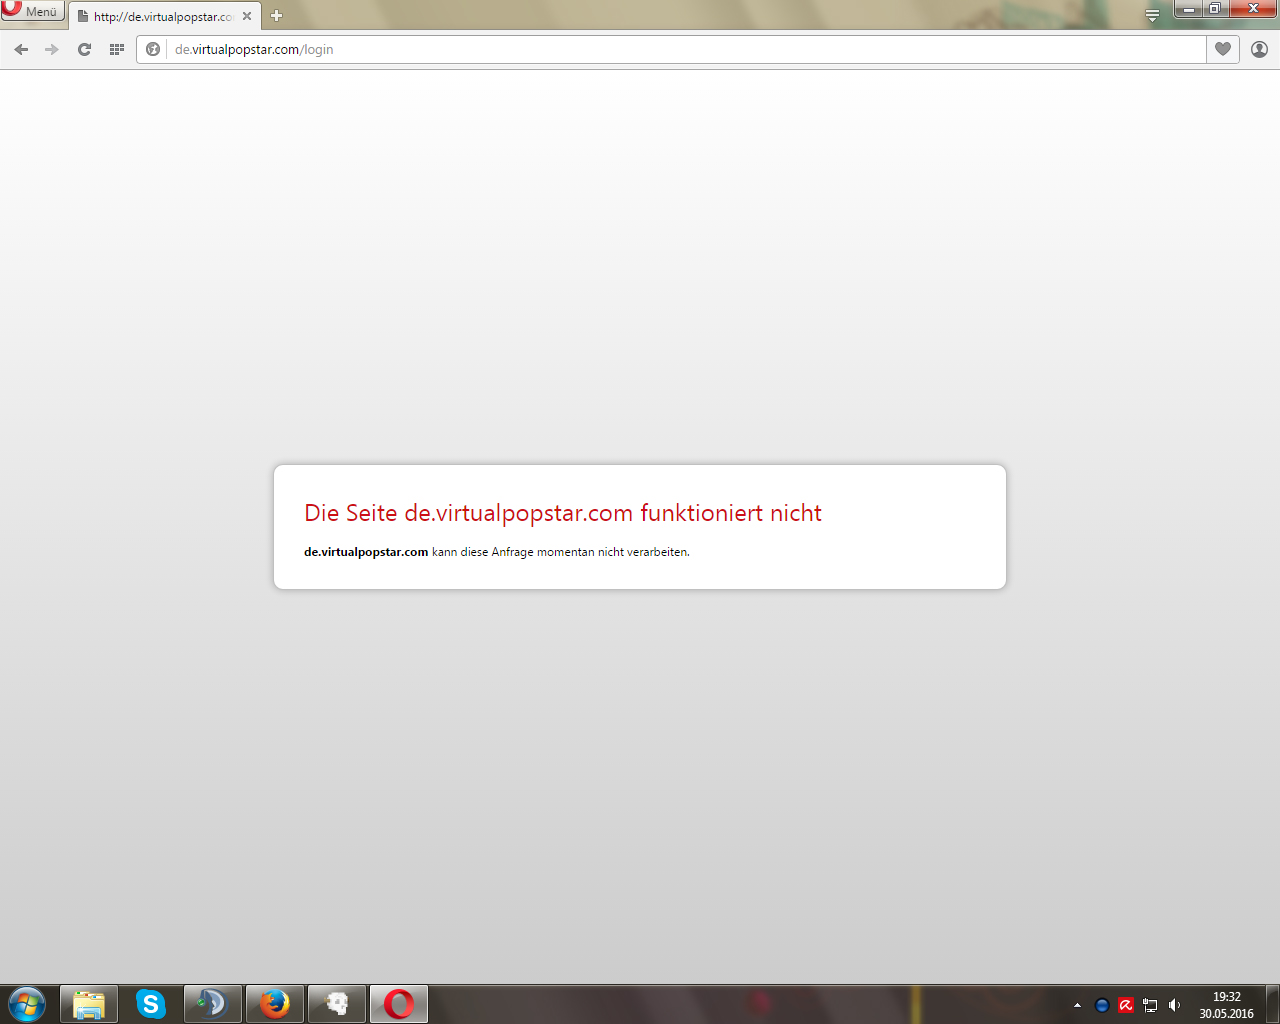Screen dimensions: 1280x1024
Task: Open the network tray icon
Action: (x=1150, y=1005)
